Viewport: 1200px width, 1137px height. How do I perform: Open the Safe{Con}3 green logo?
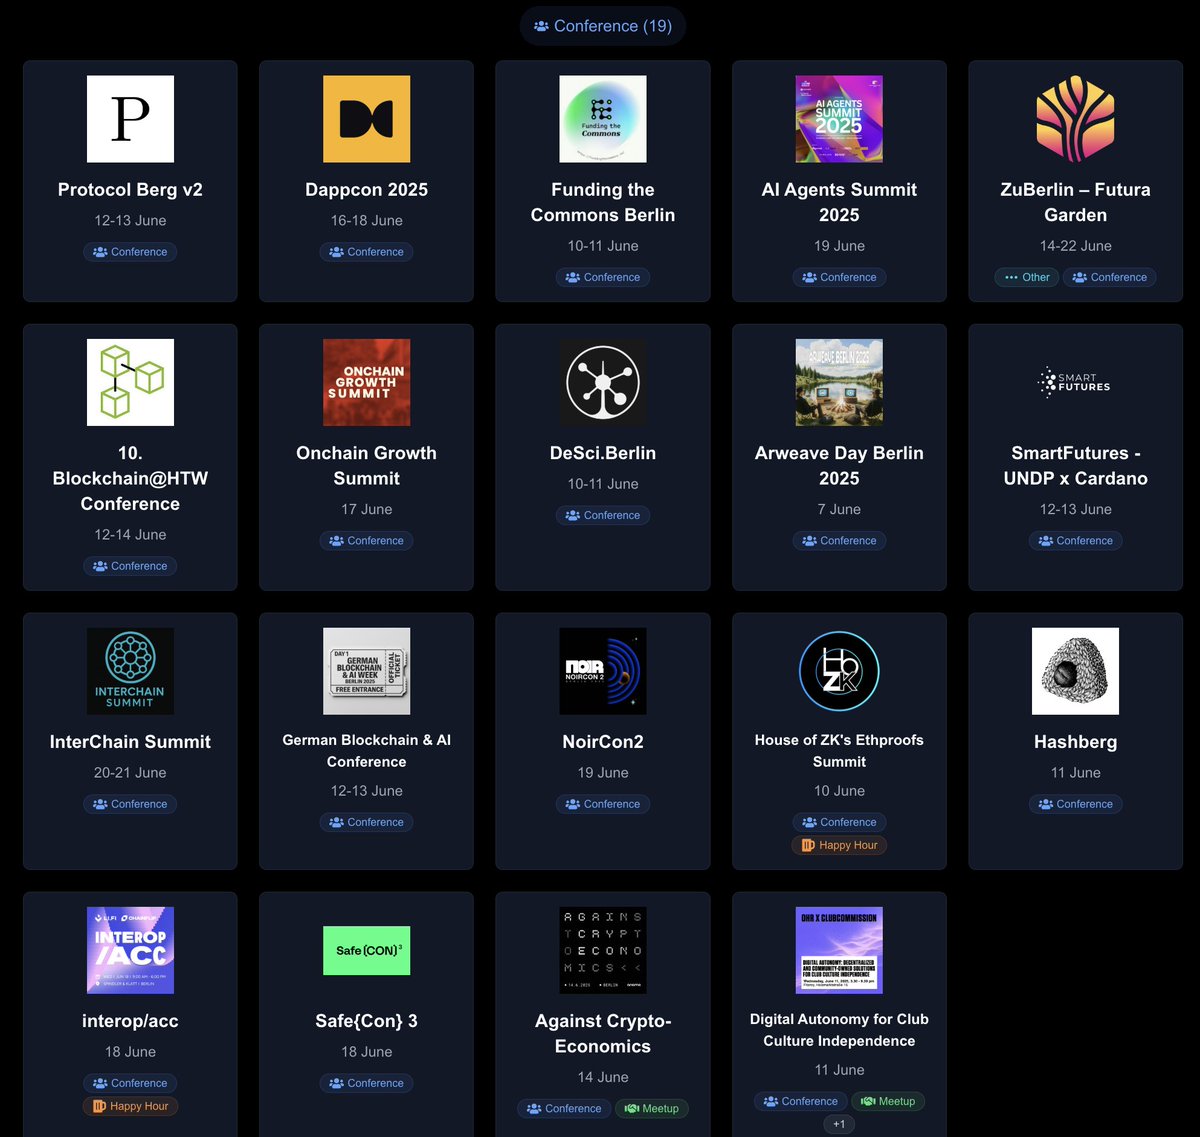(366, 950)
